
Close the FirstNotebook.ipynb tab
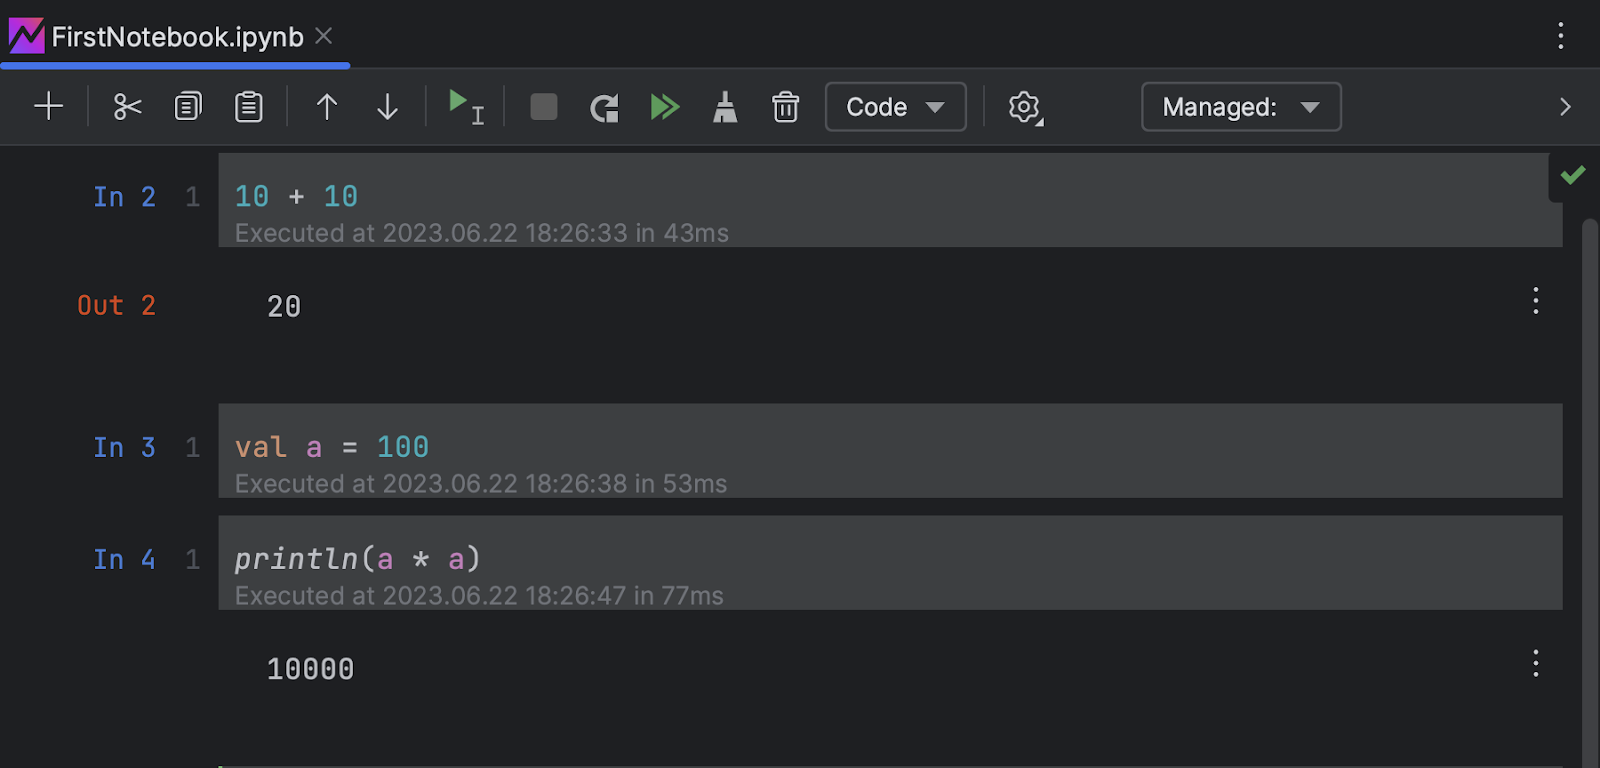(324, 36)
